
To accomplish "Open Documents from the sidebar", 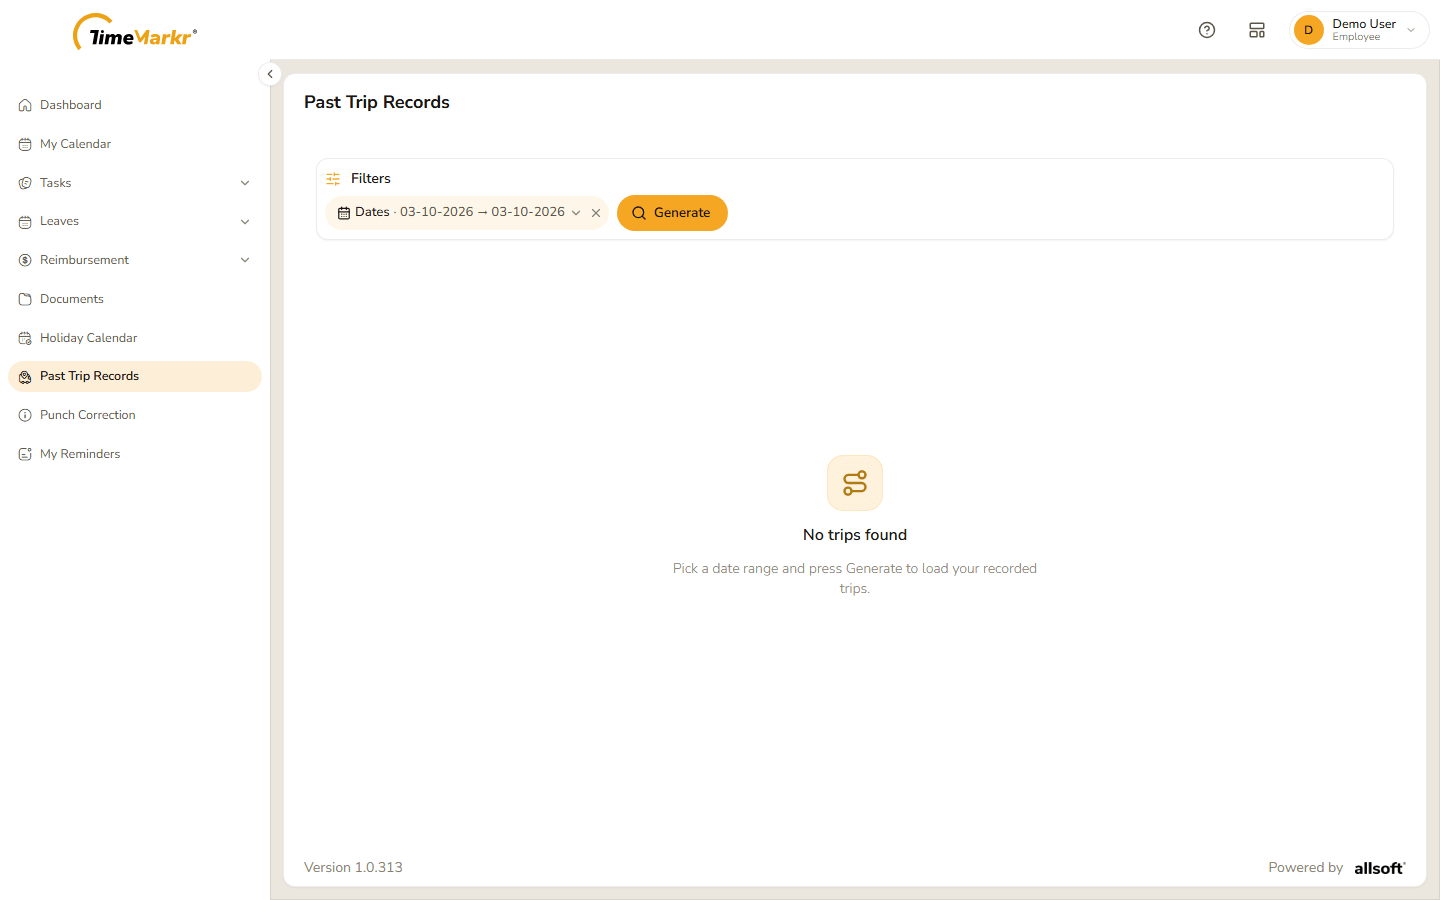I will pos(135,299).
